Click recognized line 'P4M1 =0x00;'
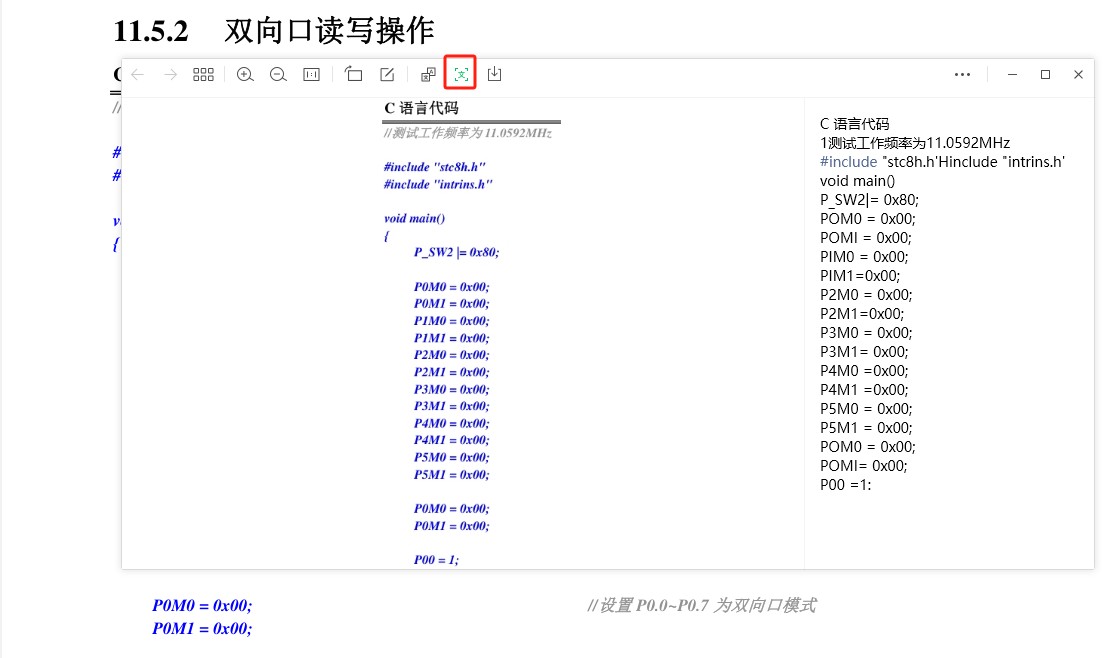The width and height of the screenshot is (1109, 658). 864,390
